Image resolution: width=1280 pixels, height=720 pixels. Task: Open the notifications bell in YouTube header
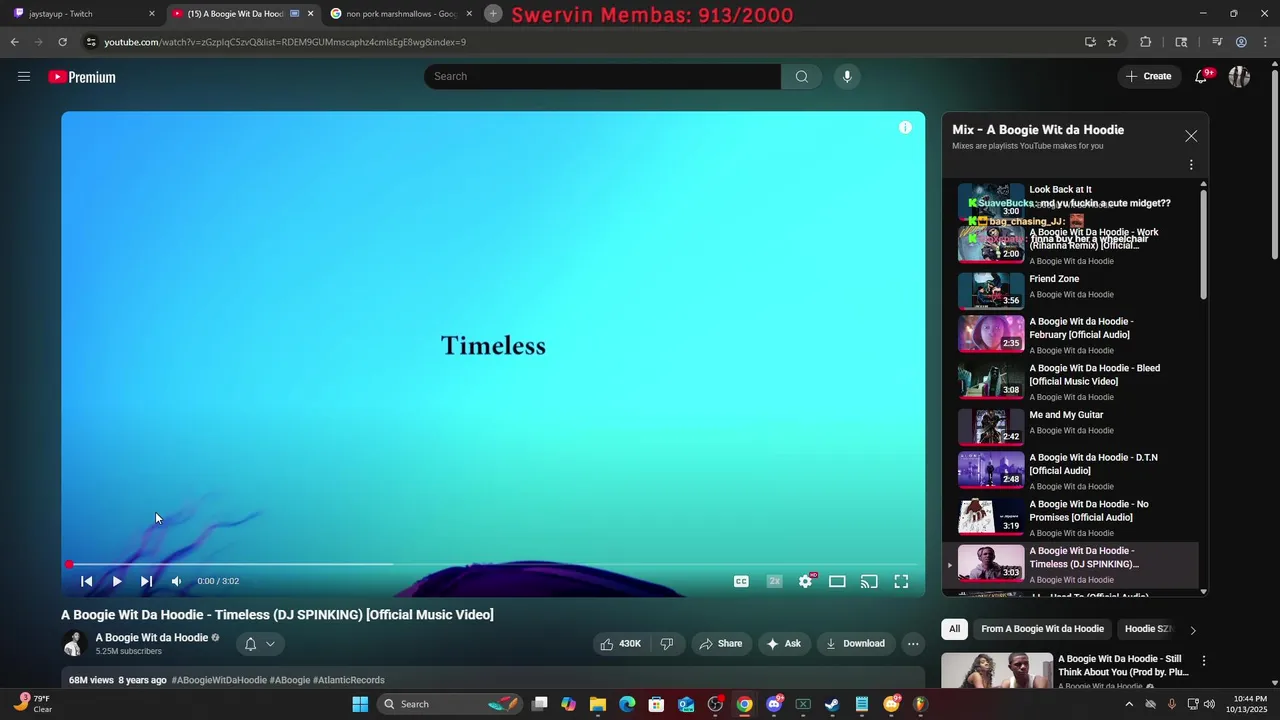(1202, 76)
